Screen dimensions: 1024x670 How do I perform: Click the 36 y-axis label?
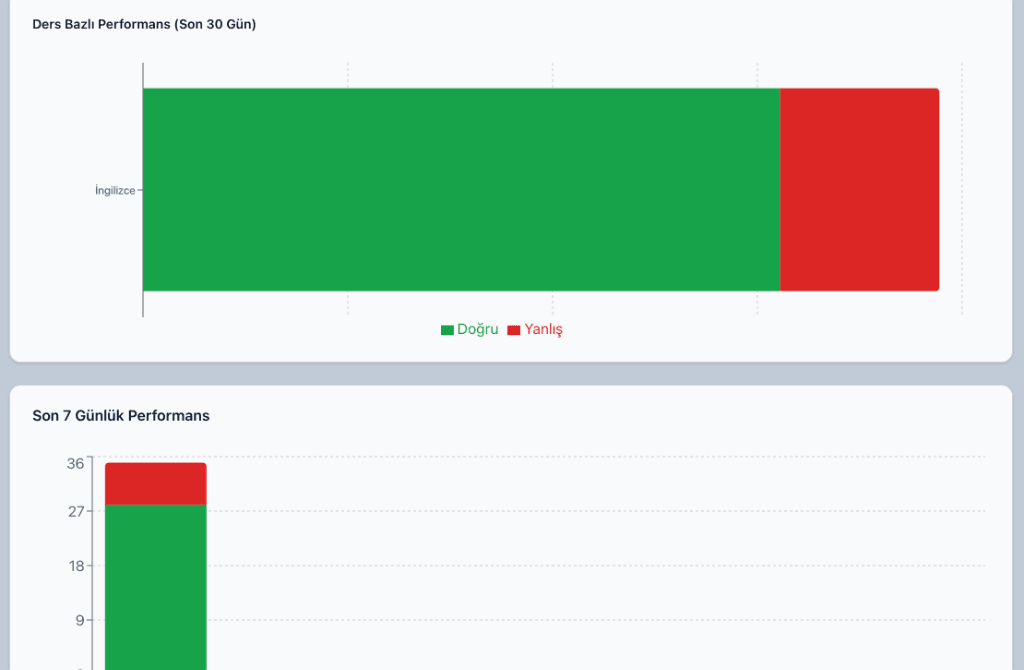pos(76,464)
